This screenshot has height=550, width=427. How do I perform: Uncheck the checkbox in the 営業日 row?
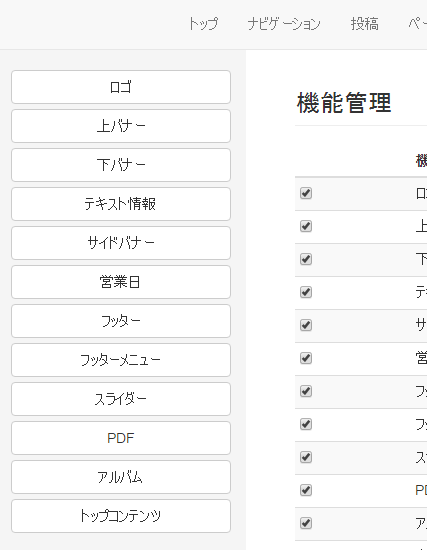pos(306,358)
